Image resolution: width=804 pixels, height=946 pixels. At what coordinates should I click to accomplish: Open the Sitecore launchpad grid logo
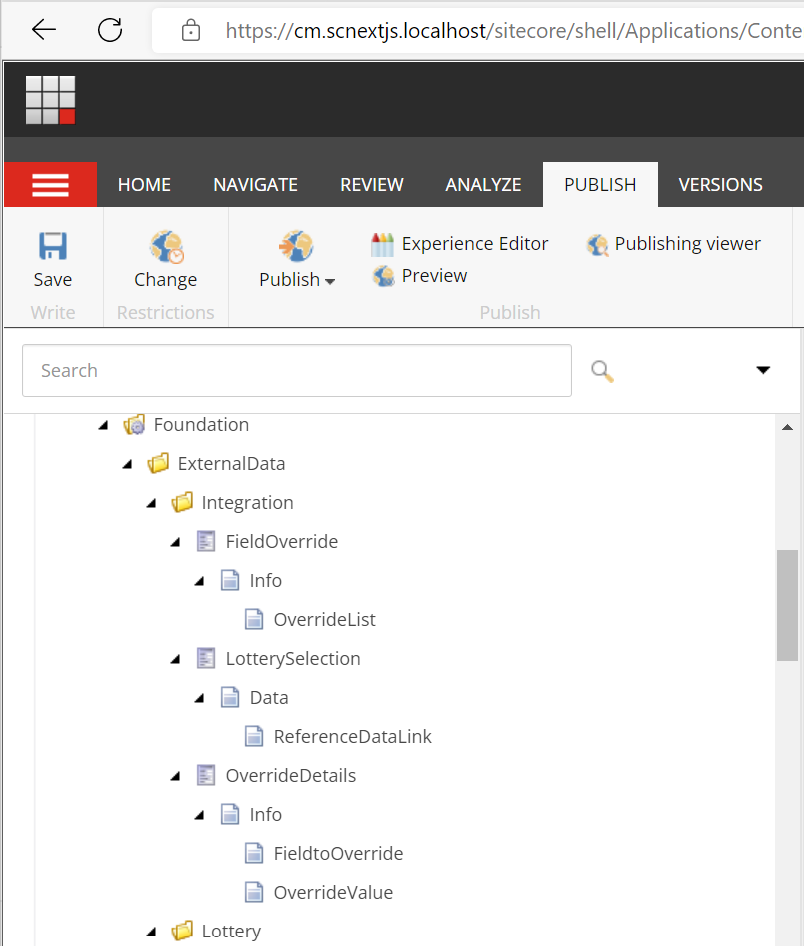pos(51,100)
